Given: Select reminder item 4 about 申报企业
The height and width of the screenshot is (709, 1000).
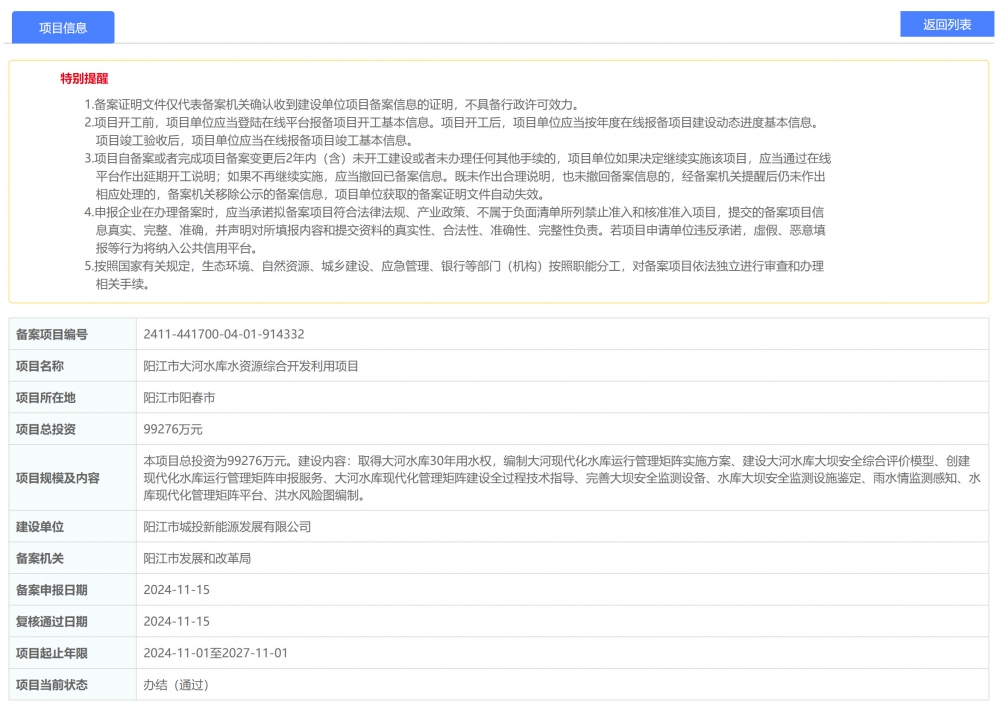Looking at the screenshot, I should (x=455, y=230).
